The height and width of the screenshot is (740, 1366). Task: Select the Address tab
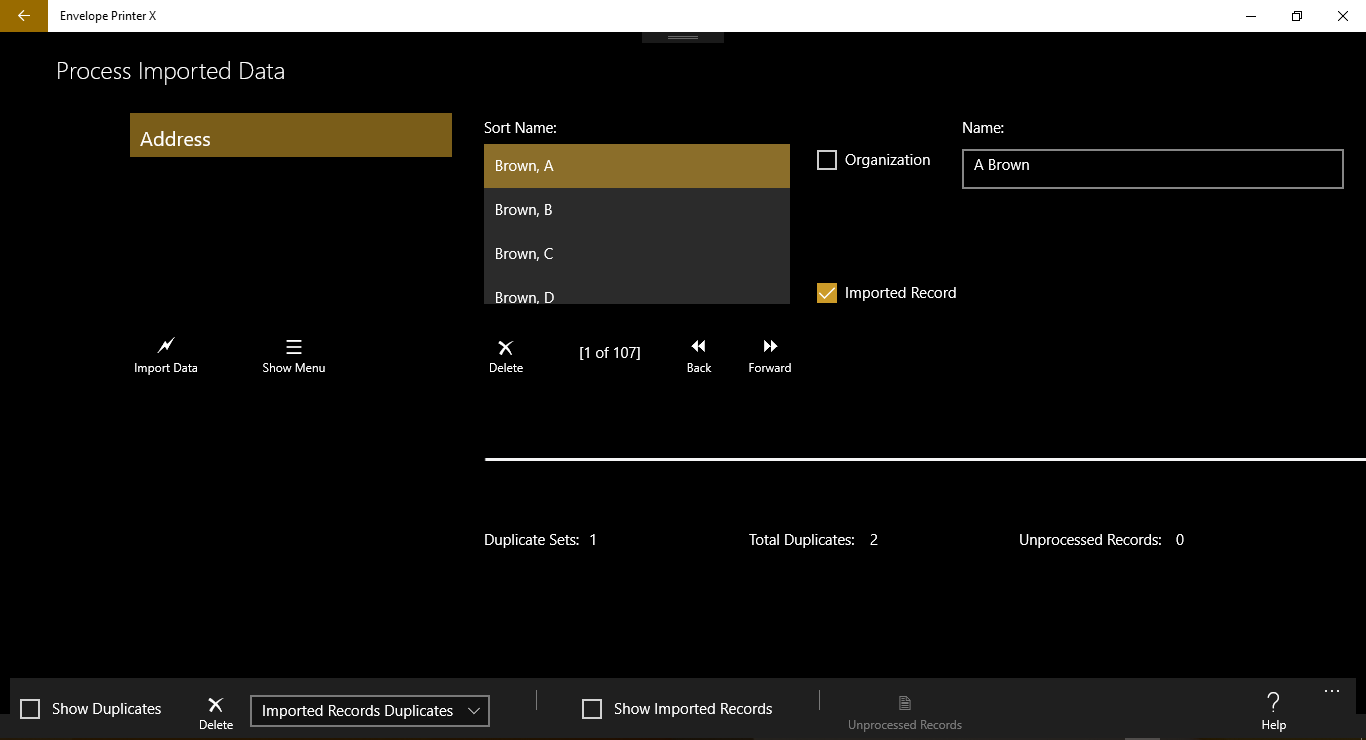click(x=291, y=135)
